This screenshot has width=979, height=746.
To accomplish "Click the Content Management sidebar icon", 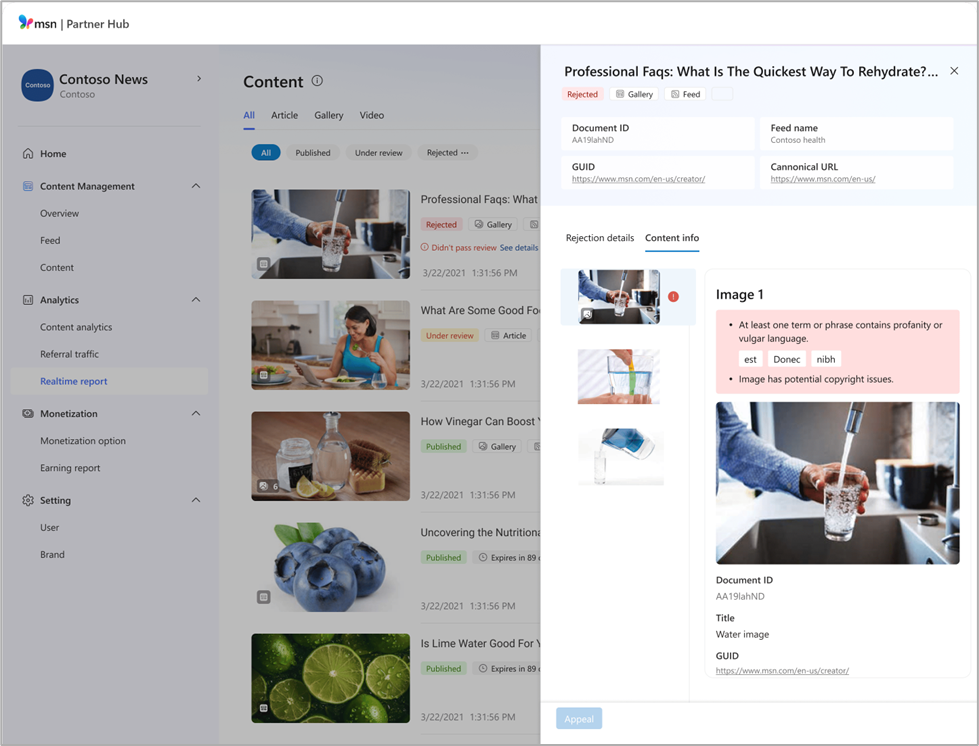I will point(29,186).
